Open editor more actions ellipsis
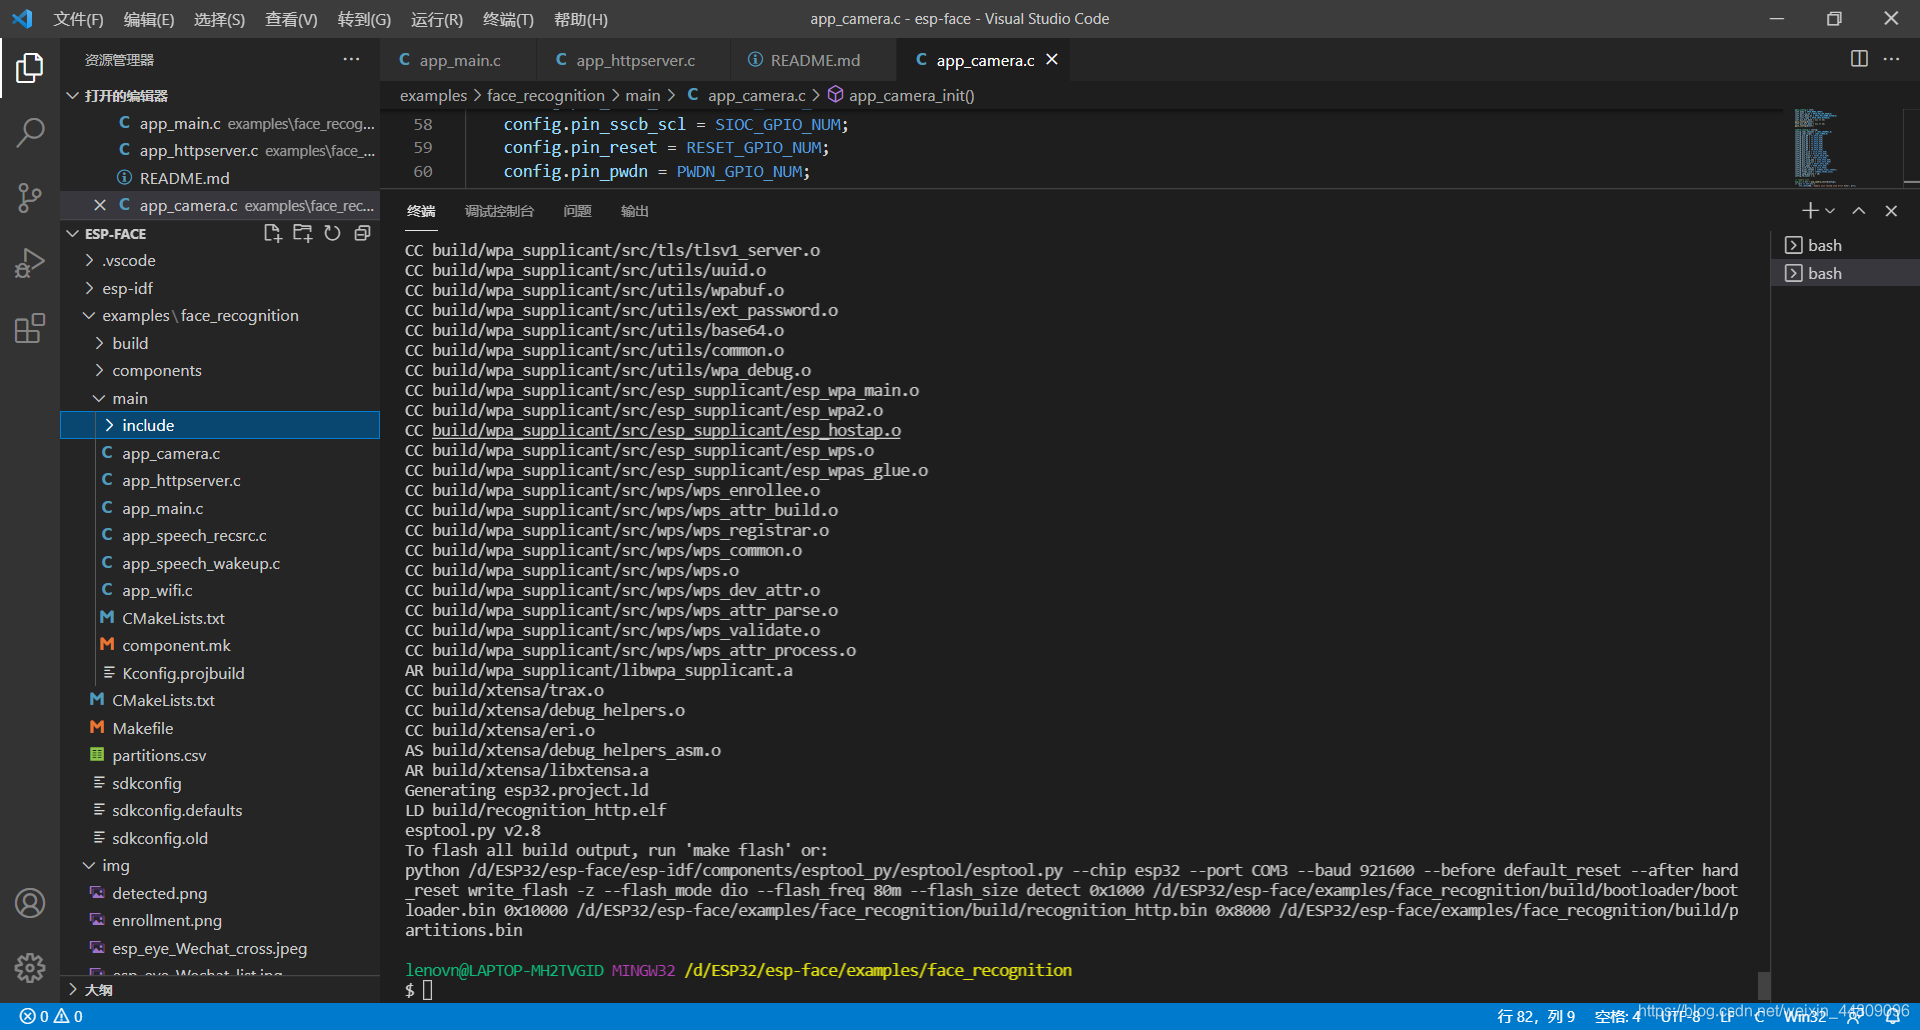Image resolution: width=1920 pixels, height=1030 pixels. [x=1891, y=59]
